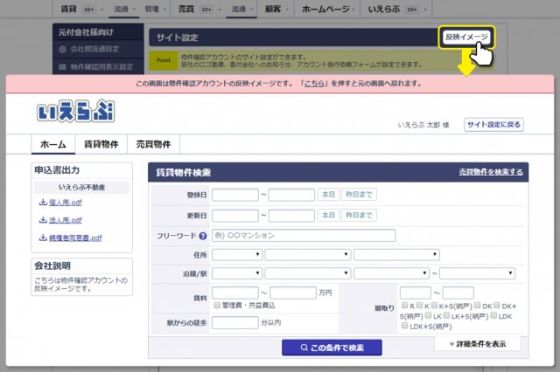Viewport: 560px width, 372px height.
Task: Expand 詳細条件を表示
Action: tap(478, 344)
